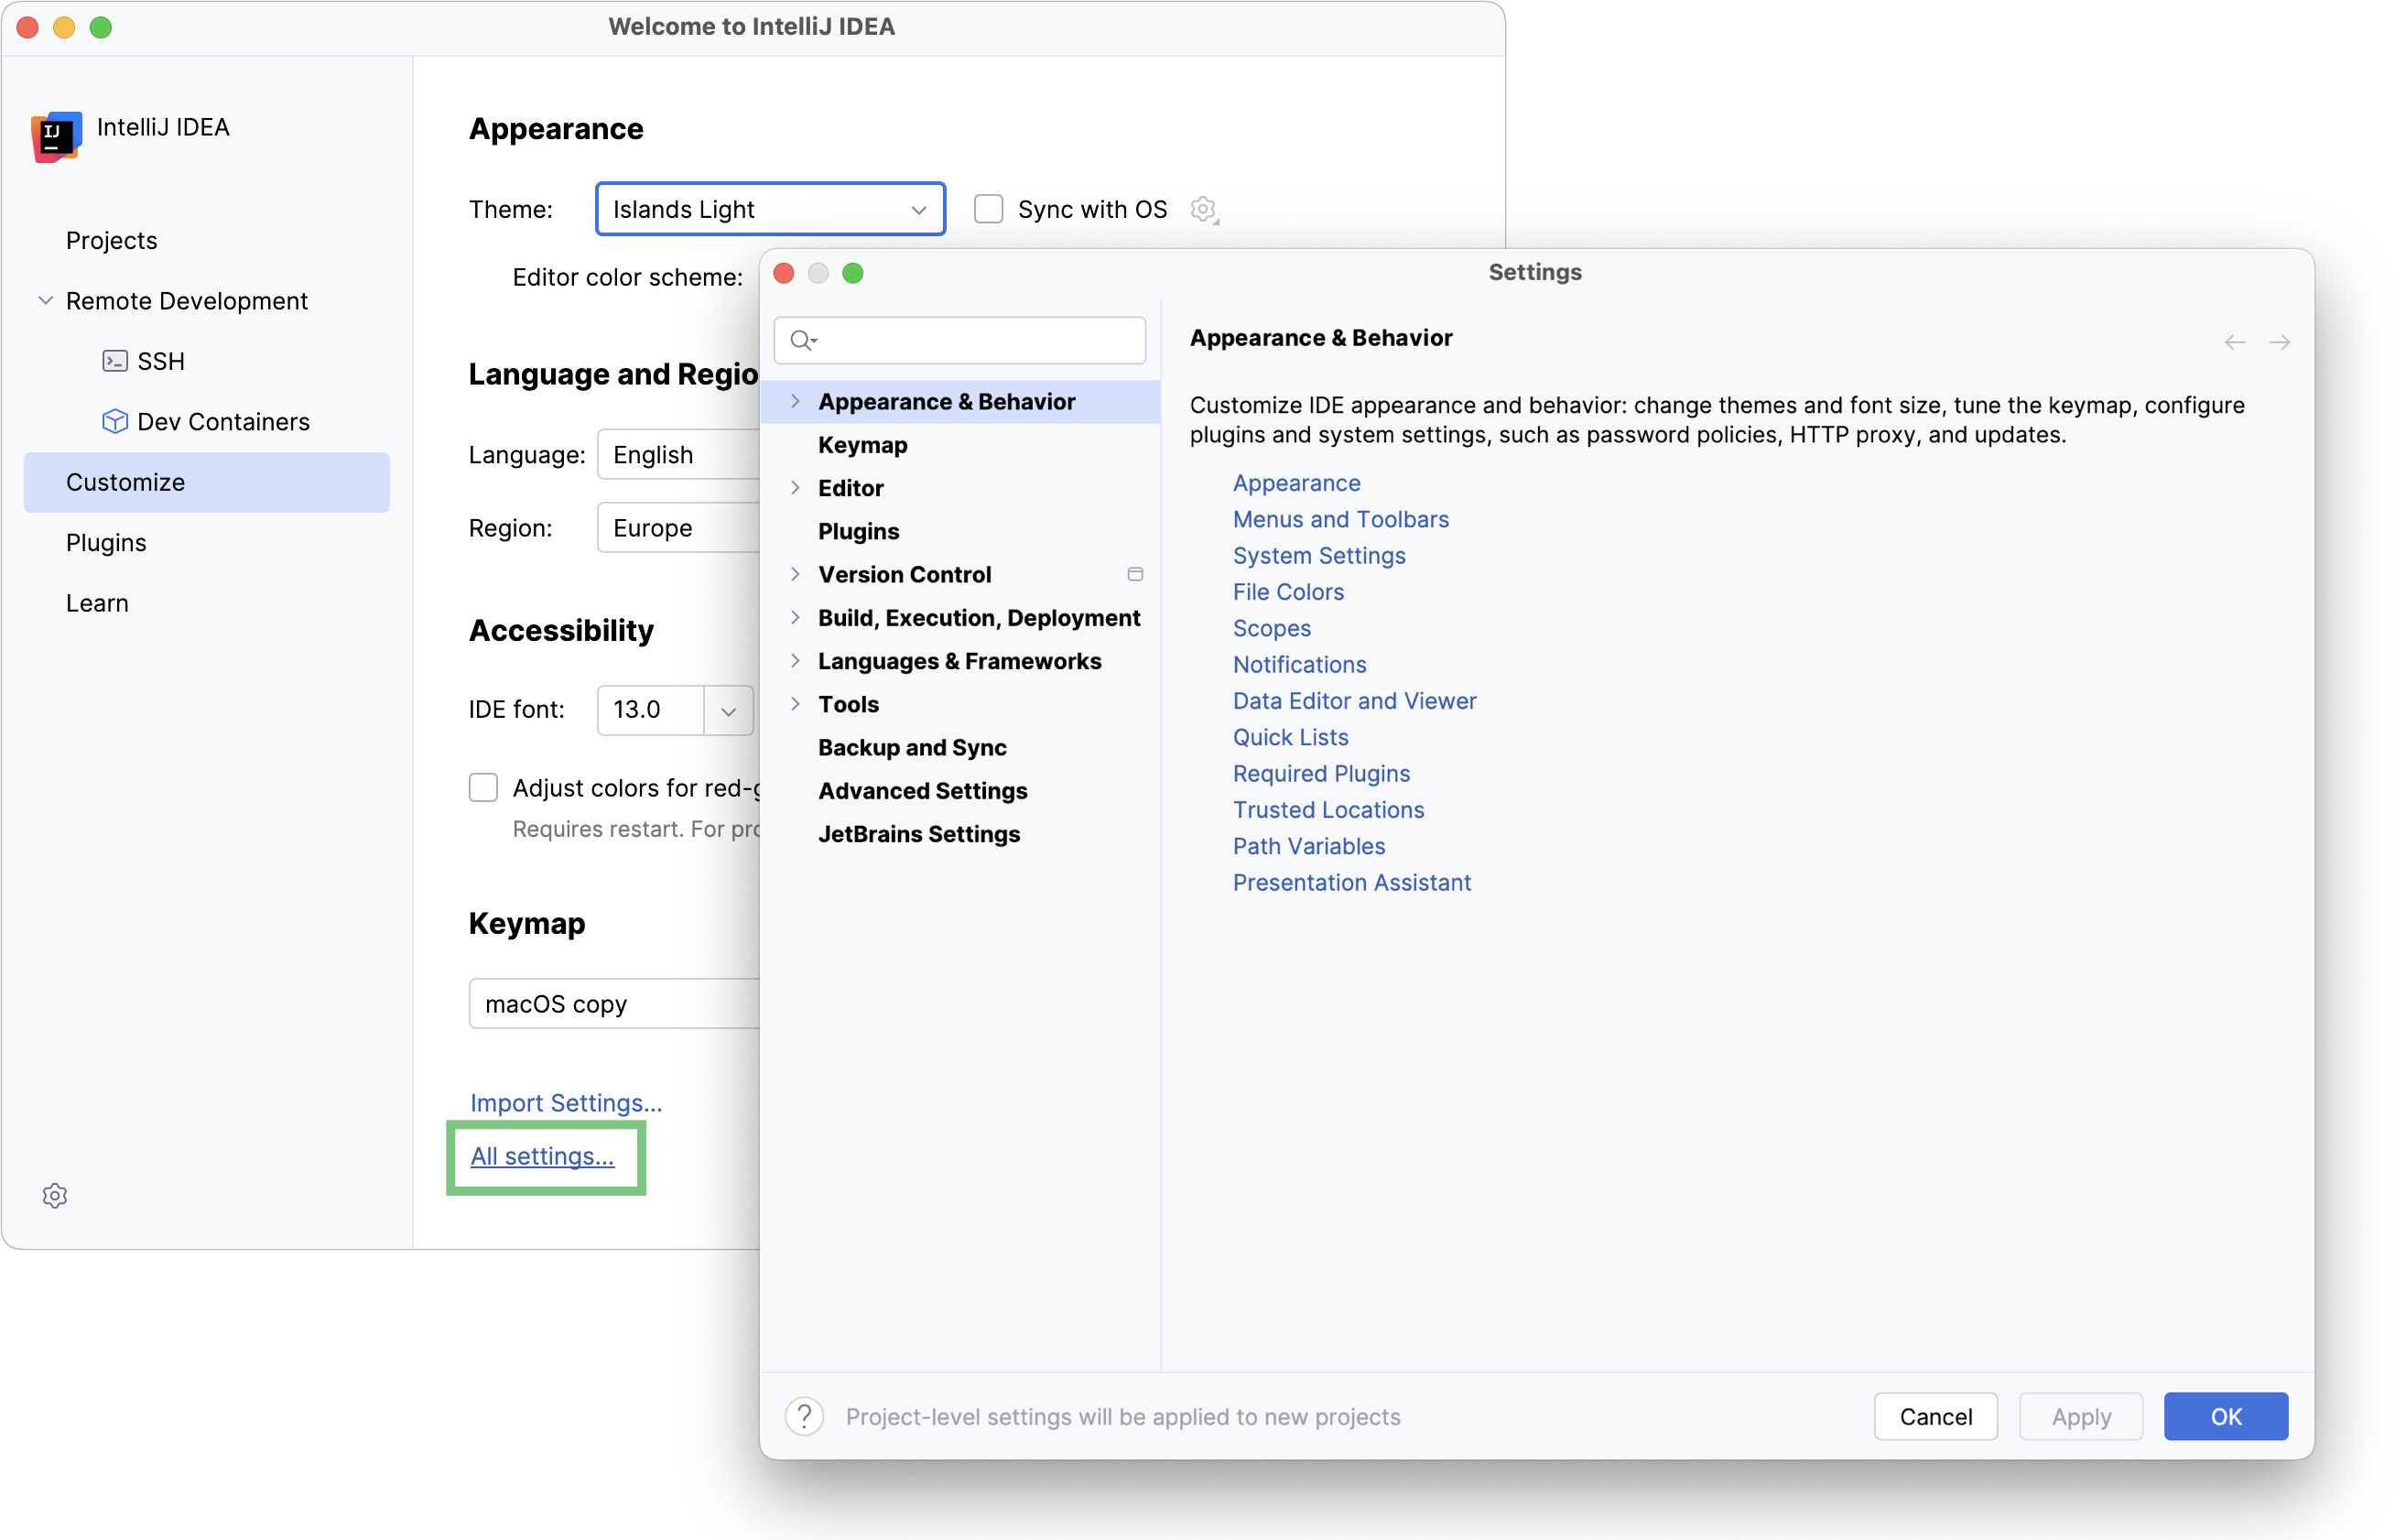Open the System Settings link
The height and width of the screenshot is (1540, 2395).
coord(1319,555)
